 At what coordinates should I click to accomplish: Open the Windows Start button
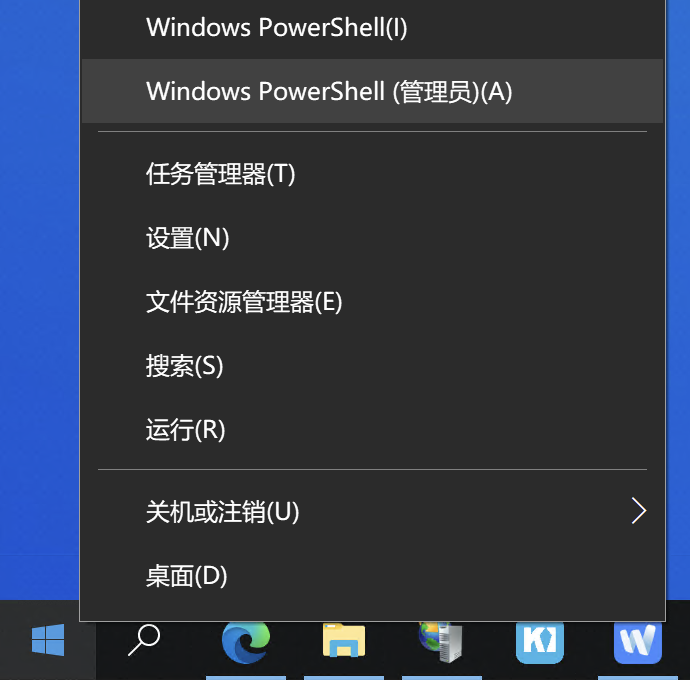click(x=48, y=640)
